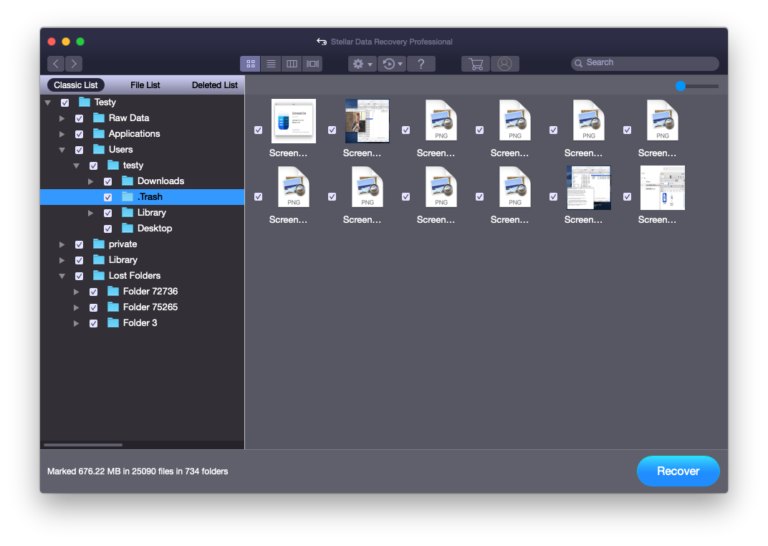
Task: Go back with left arrow button
Action: [x=56, y=64]
